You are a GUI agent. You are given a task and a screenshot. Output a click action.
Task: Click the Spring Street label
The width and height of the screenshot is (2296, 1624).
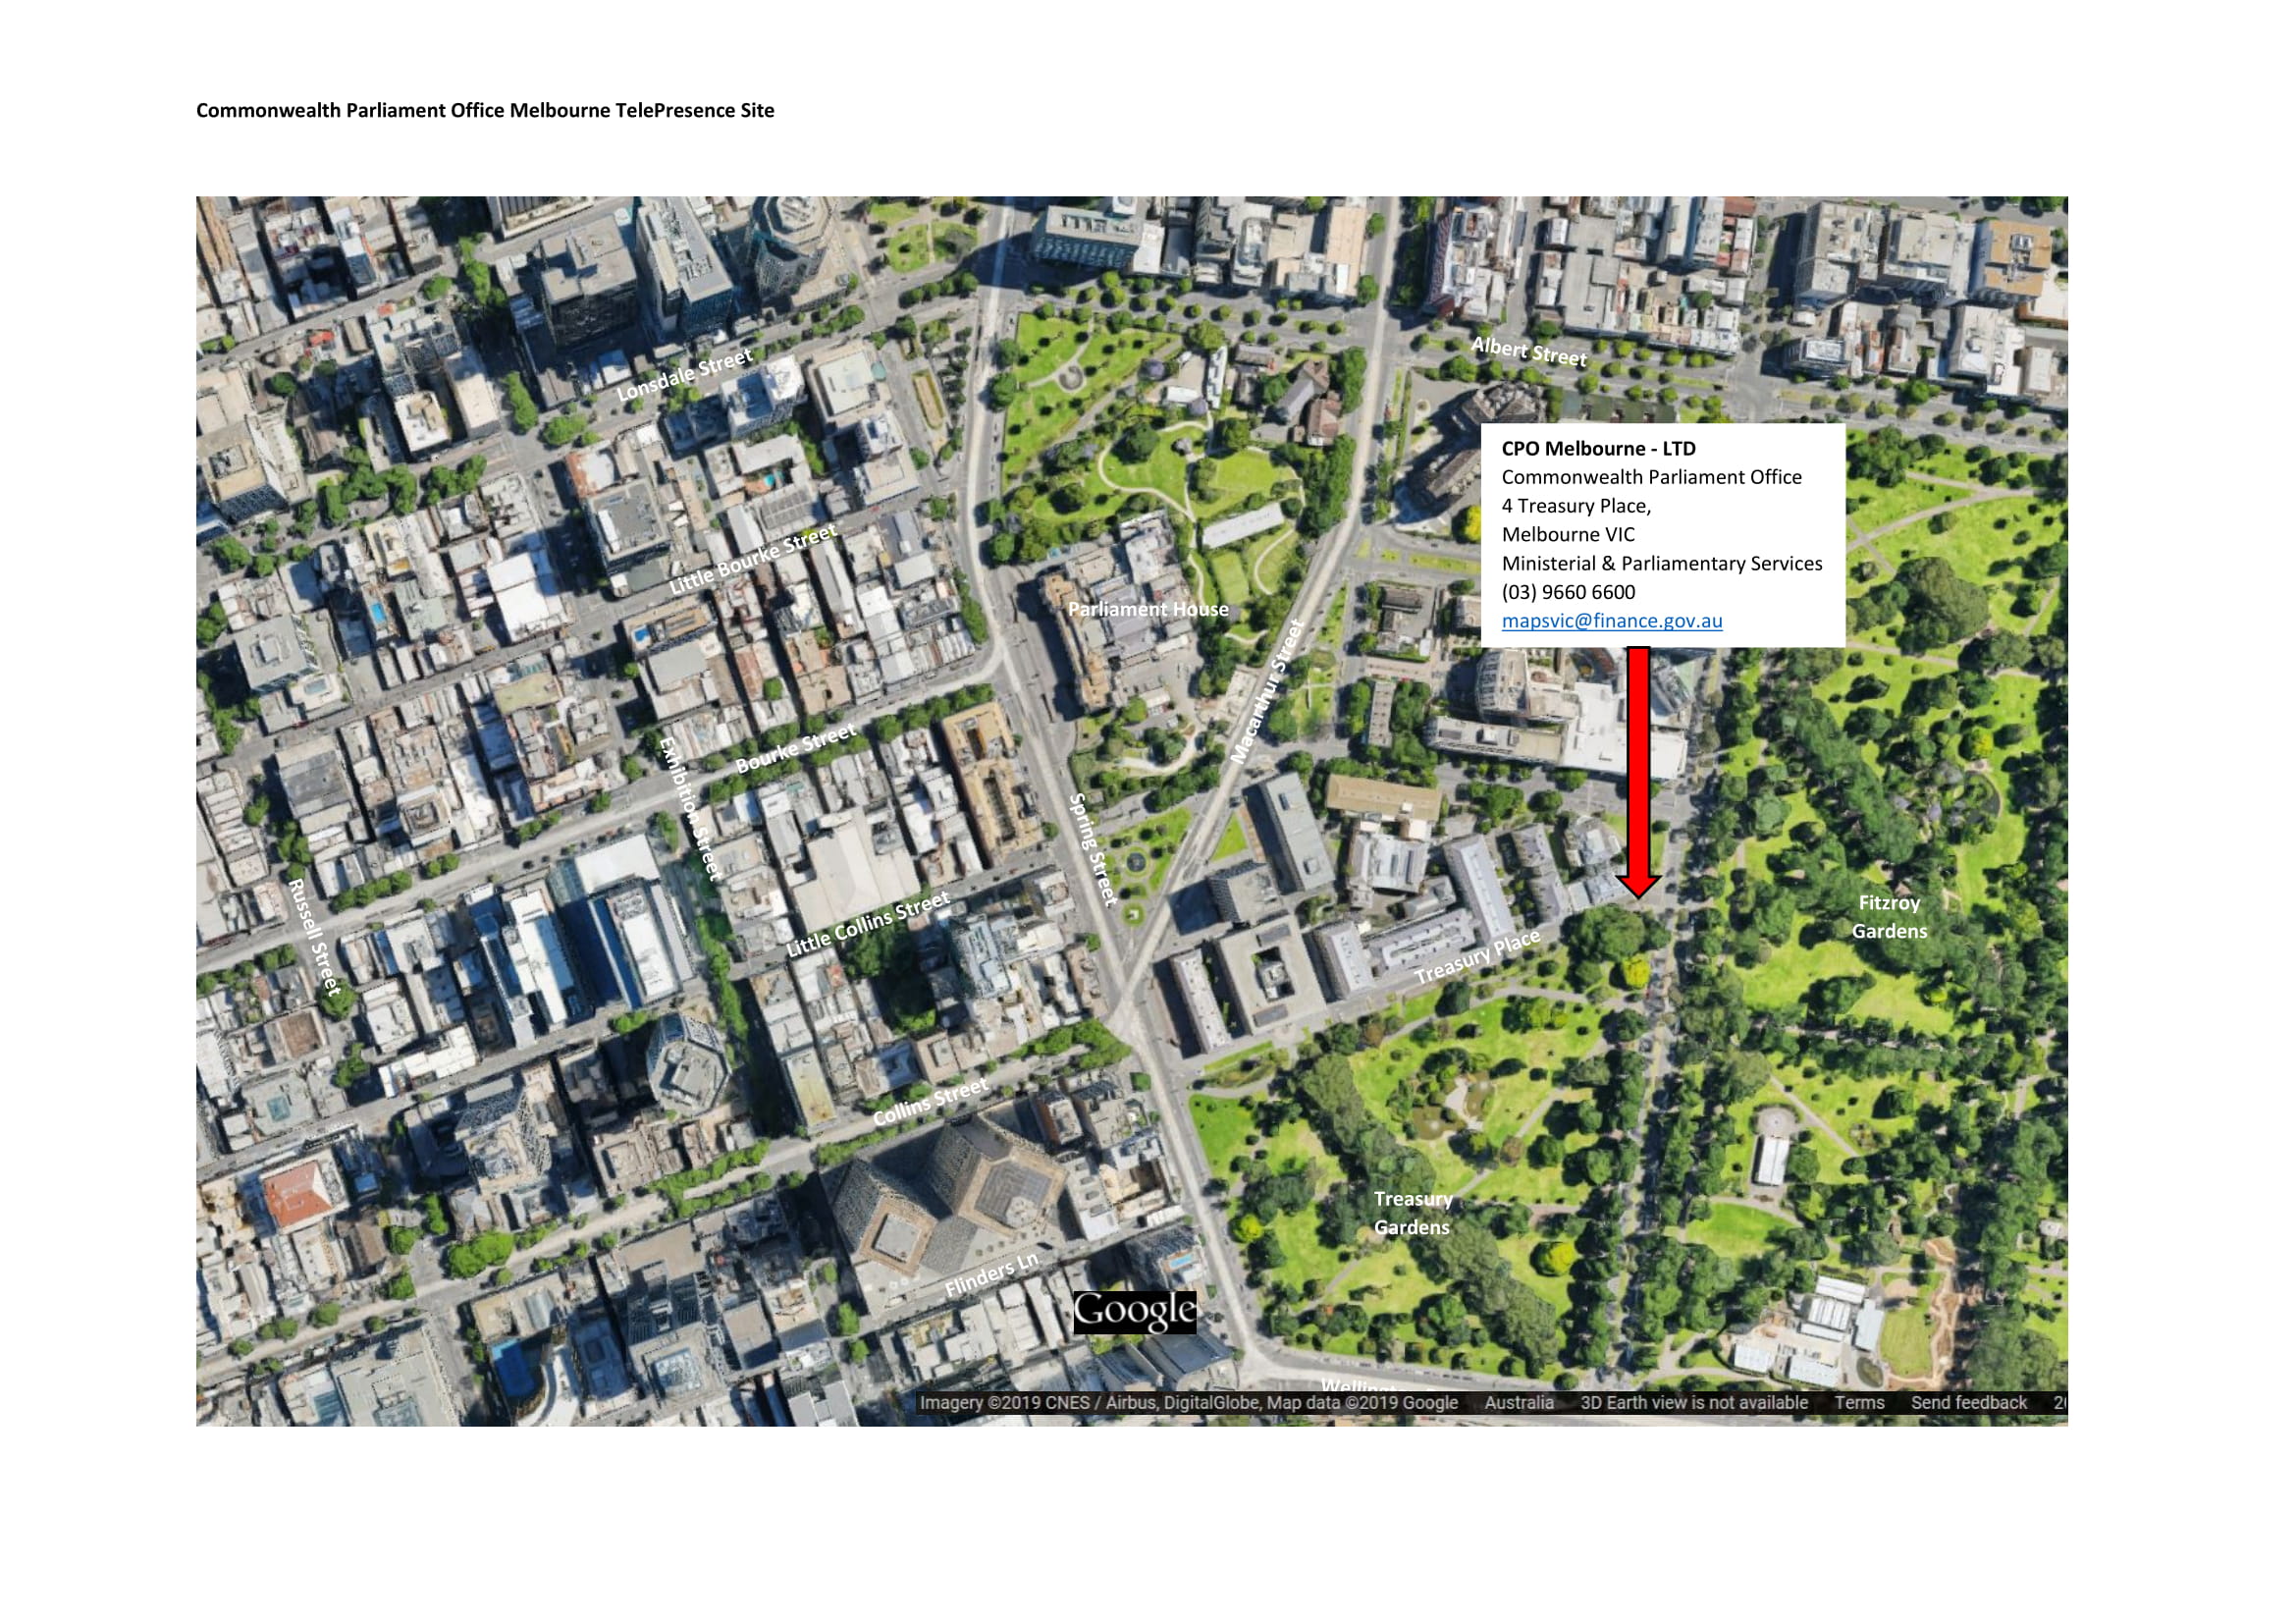coord(1093,849)
